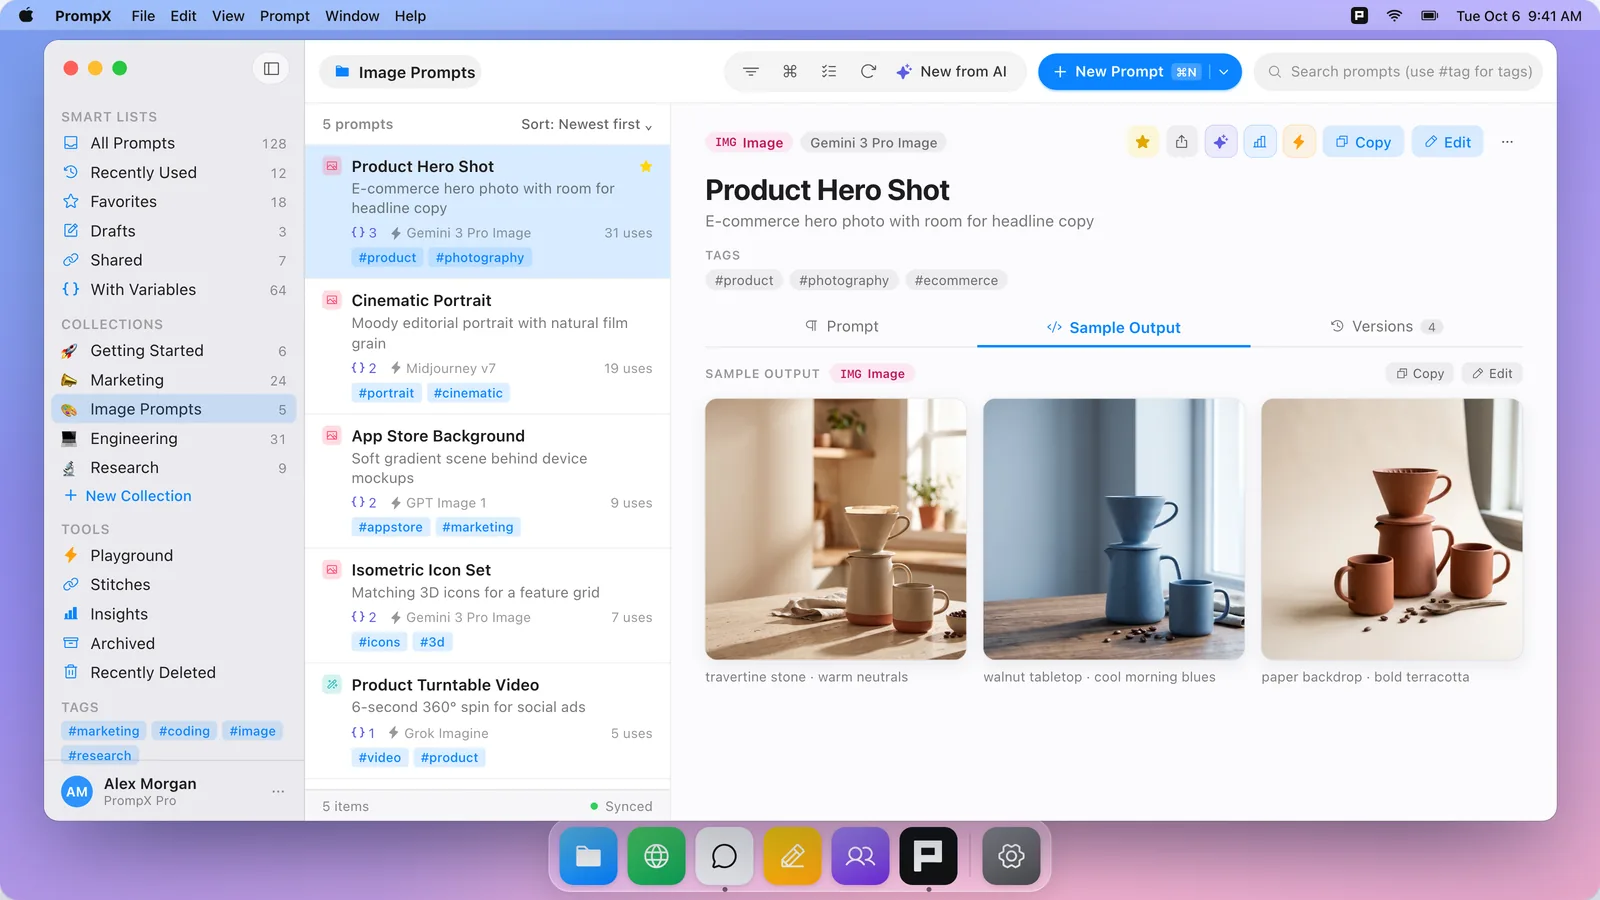Select Product Turntable Video prompt
This screenshot has width=1600, height=900.
click(488, 720)
